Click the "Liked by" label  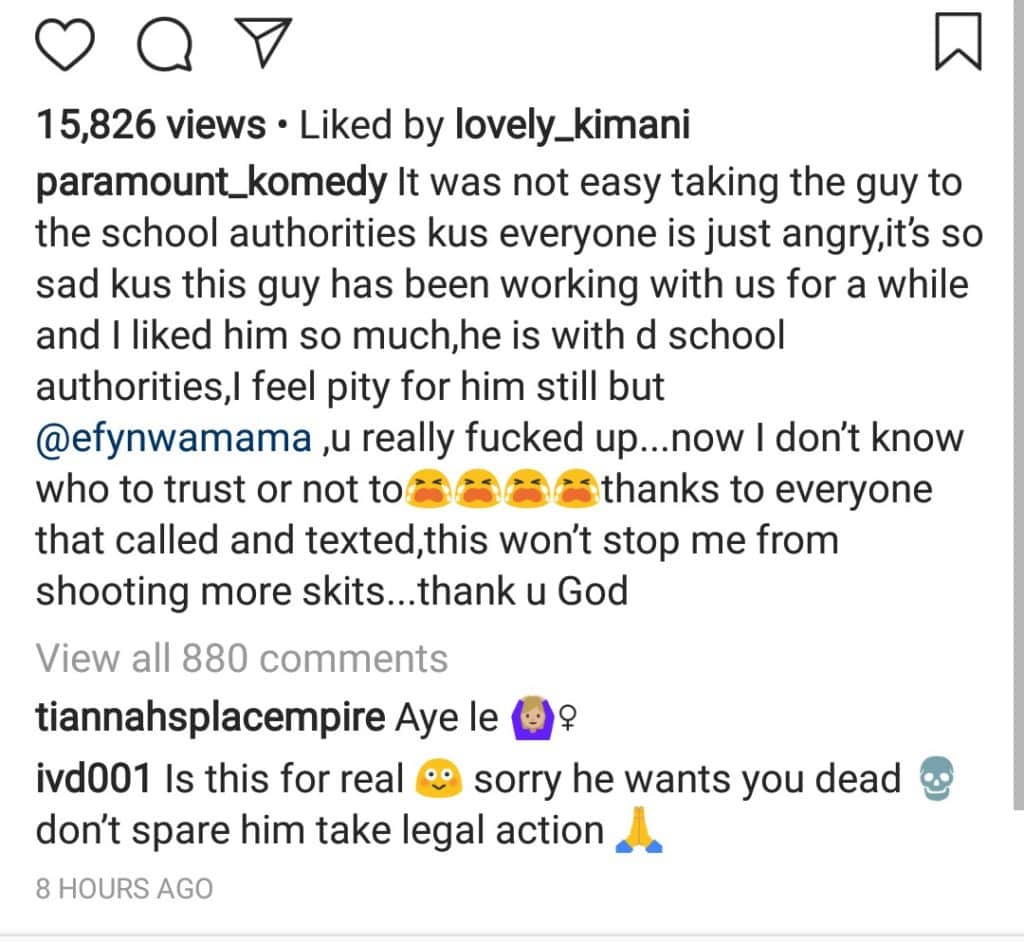[x=374, y=124]
